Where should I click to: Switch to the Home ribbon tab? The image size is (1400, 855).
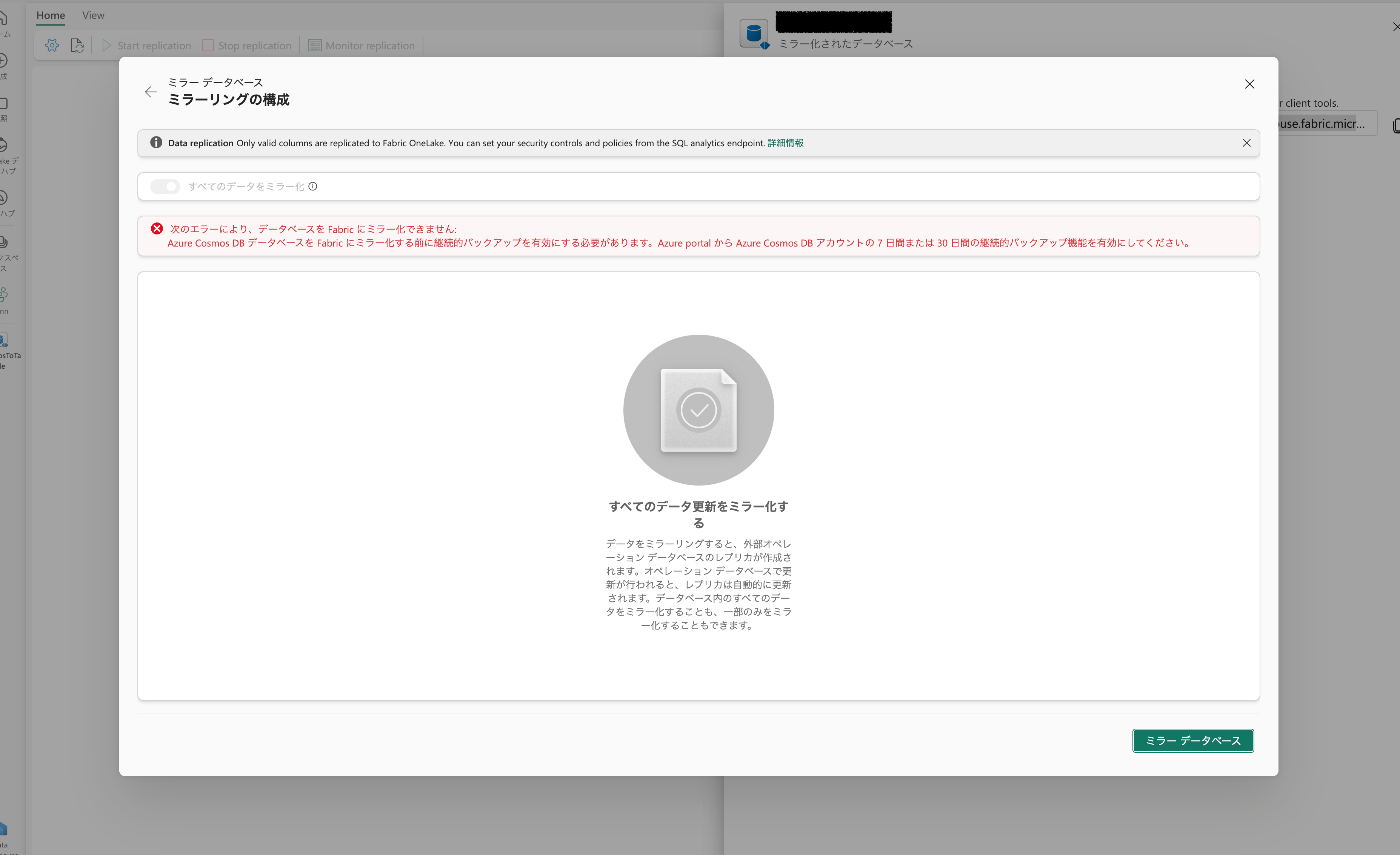pos(51,15)
